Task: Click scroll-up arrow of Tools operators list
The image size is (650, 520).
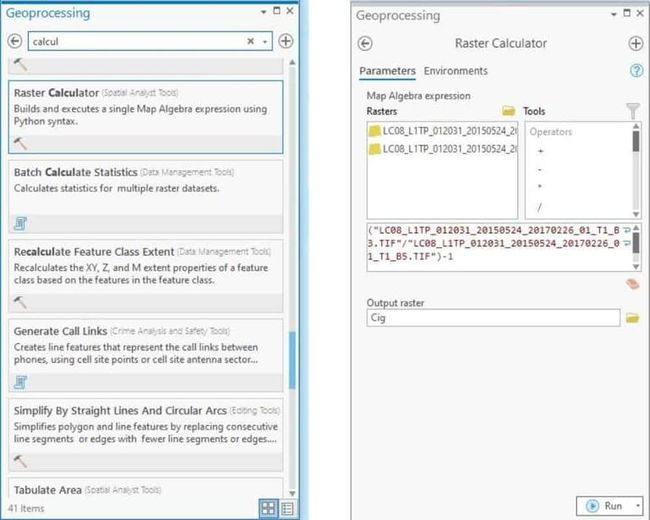Action: click(x=636, y=126)
